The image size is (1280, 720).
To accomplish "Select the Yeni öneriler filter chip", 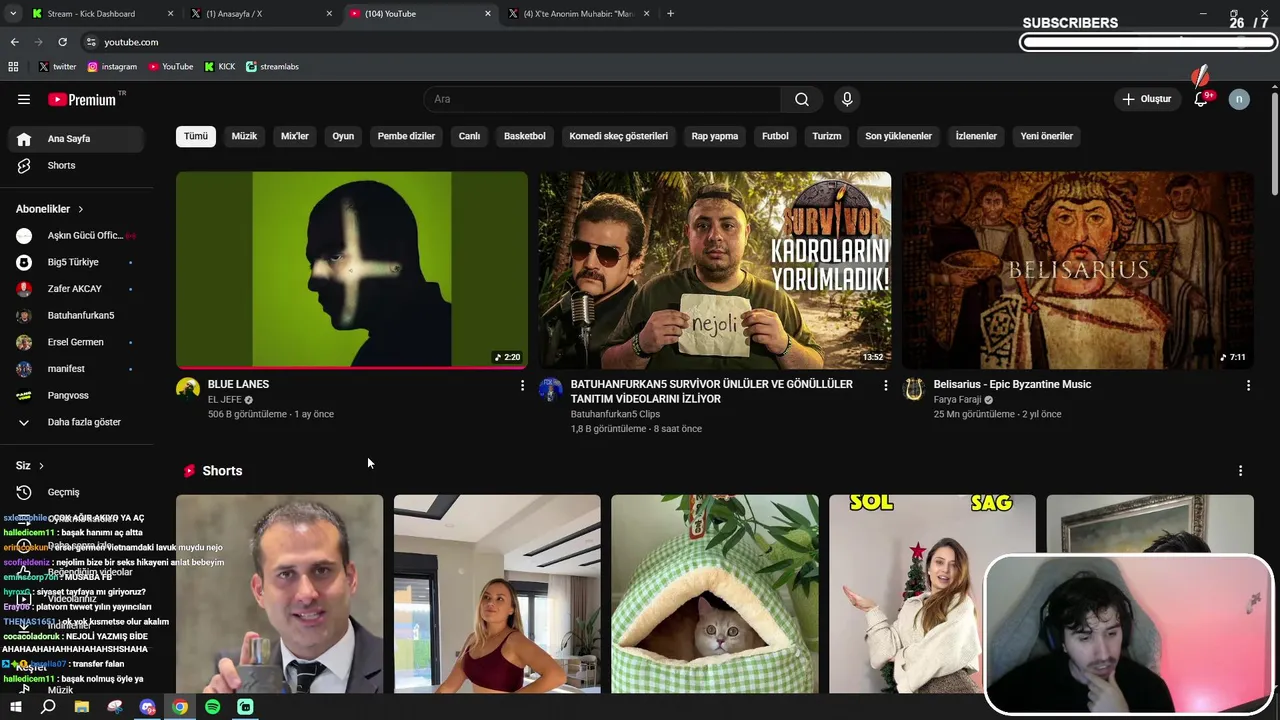I will pos(1046,136).
